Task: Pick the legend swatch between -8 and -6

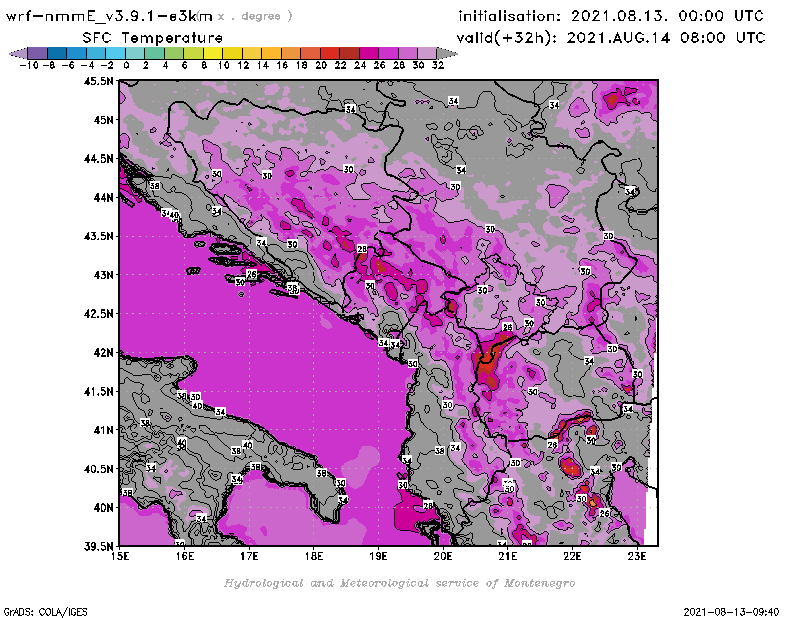Action: pyautogui.click(x=57, y=53)
